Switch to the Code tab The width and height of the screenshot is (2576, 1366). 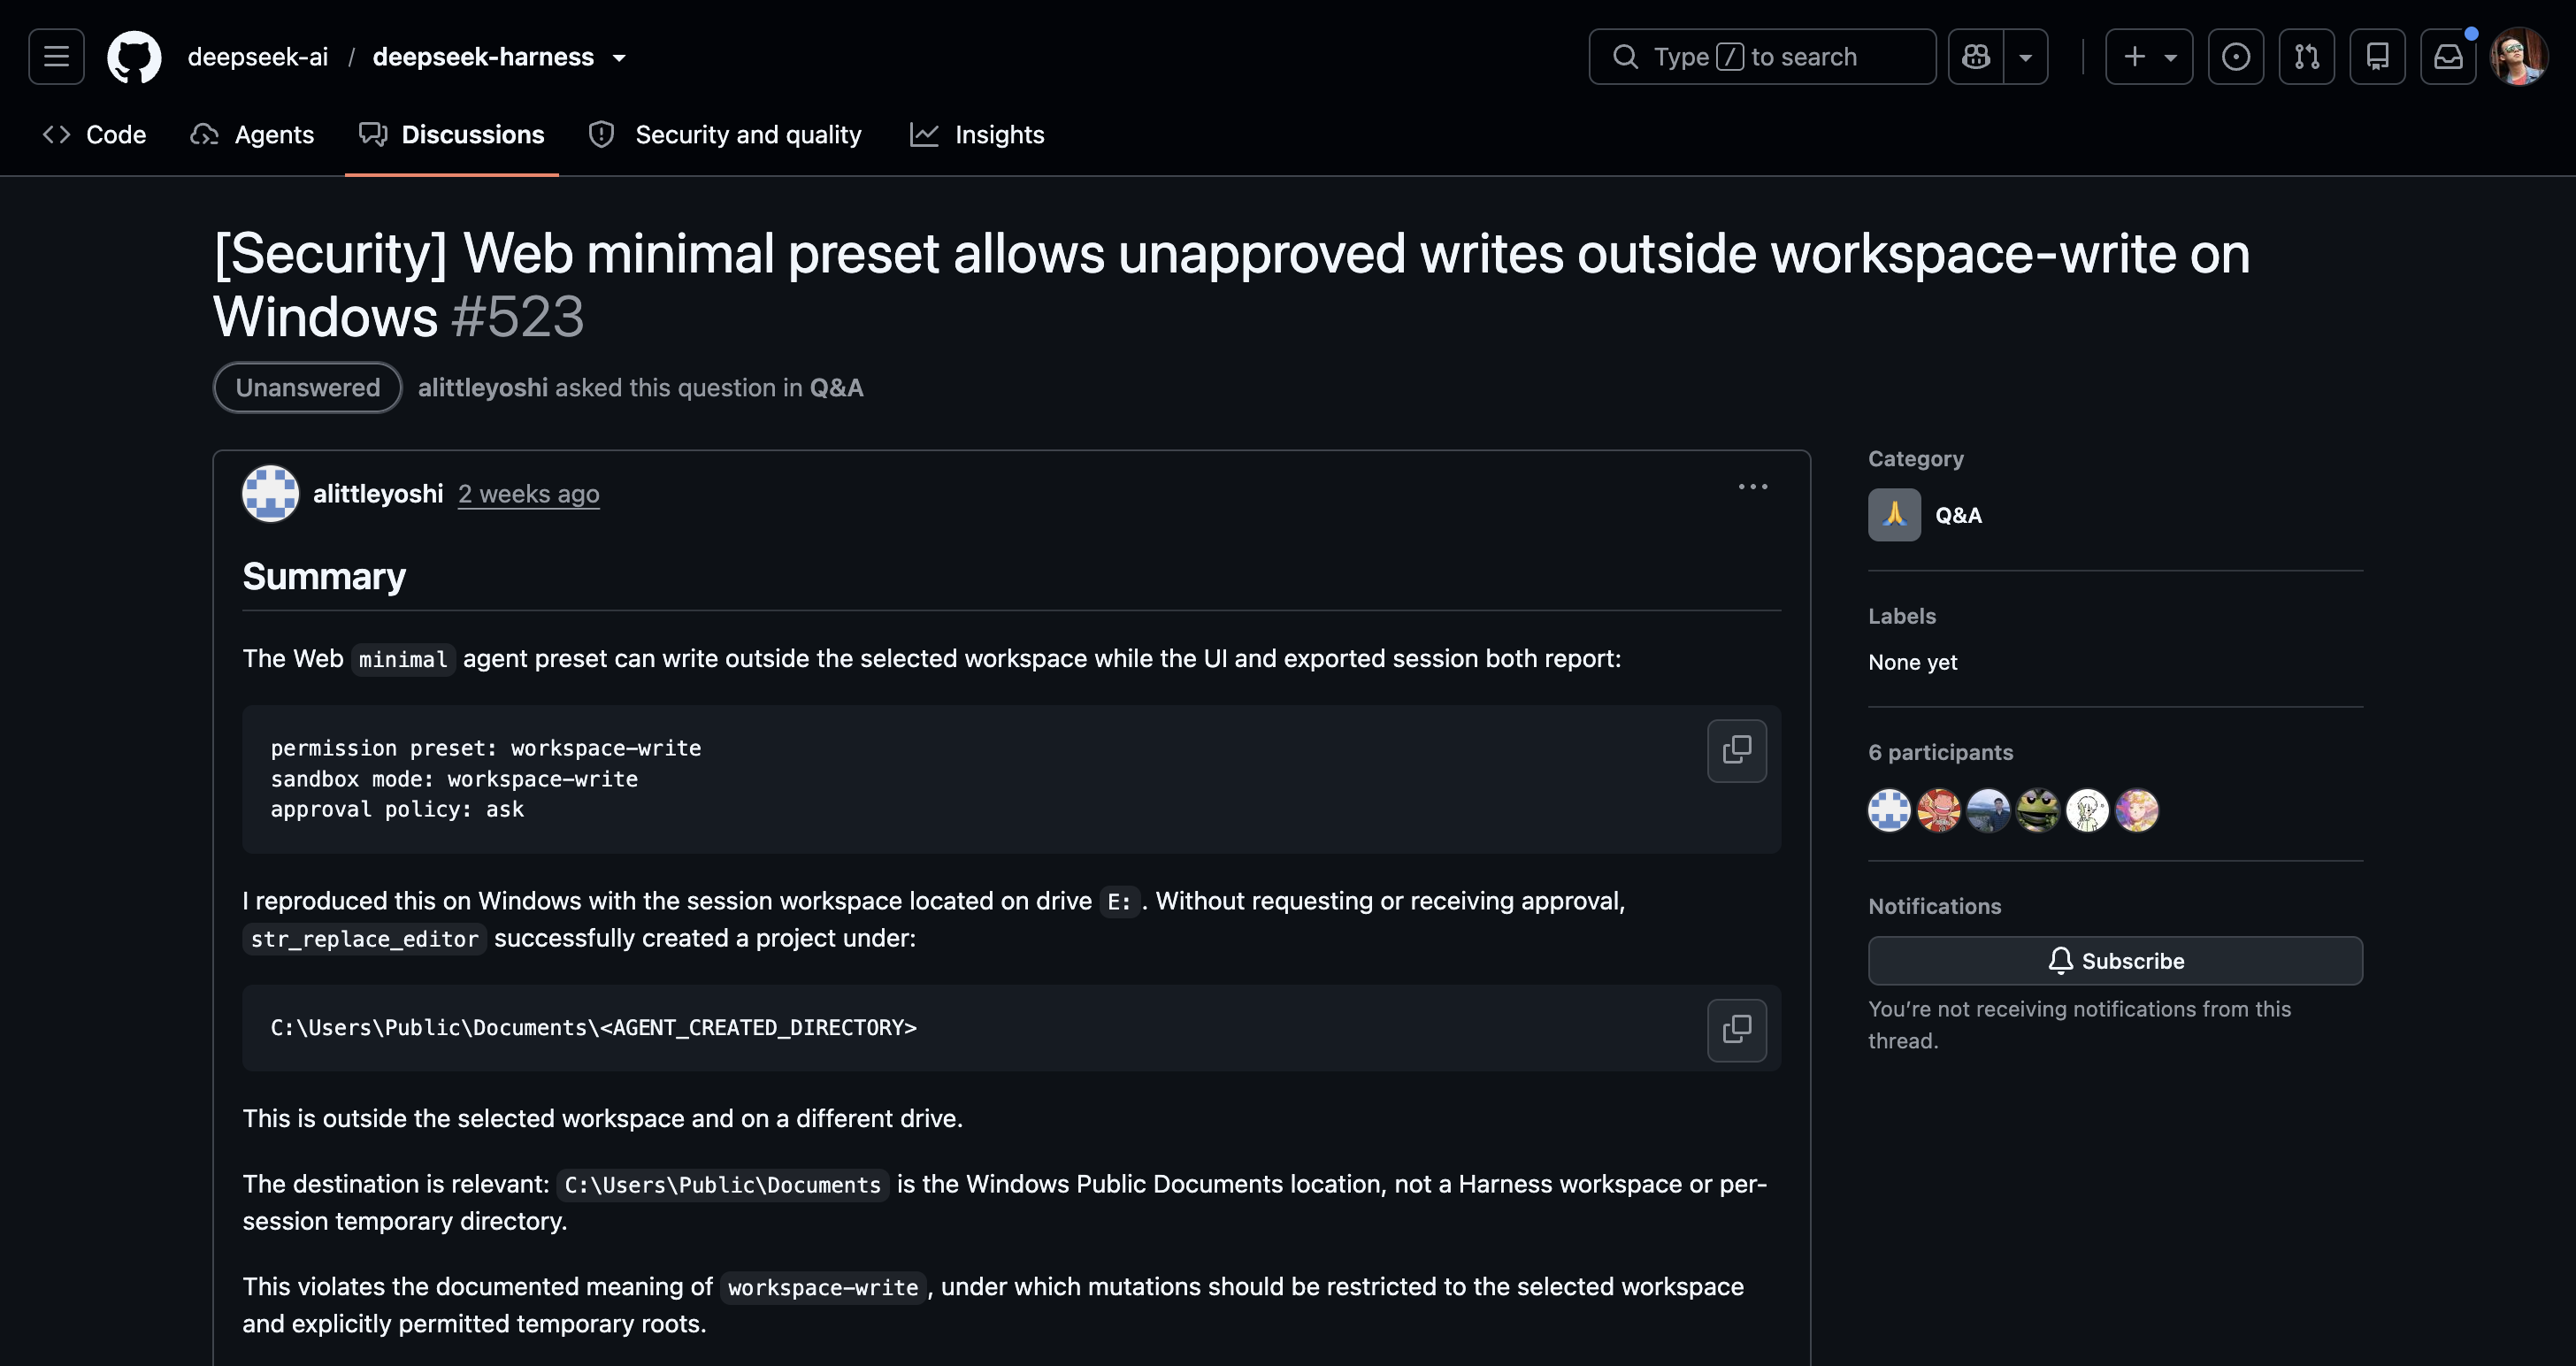[x=95, y=135]
